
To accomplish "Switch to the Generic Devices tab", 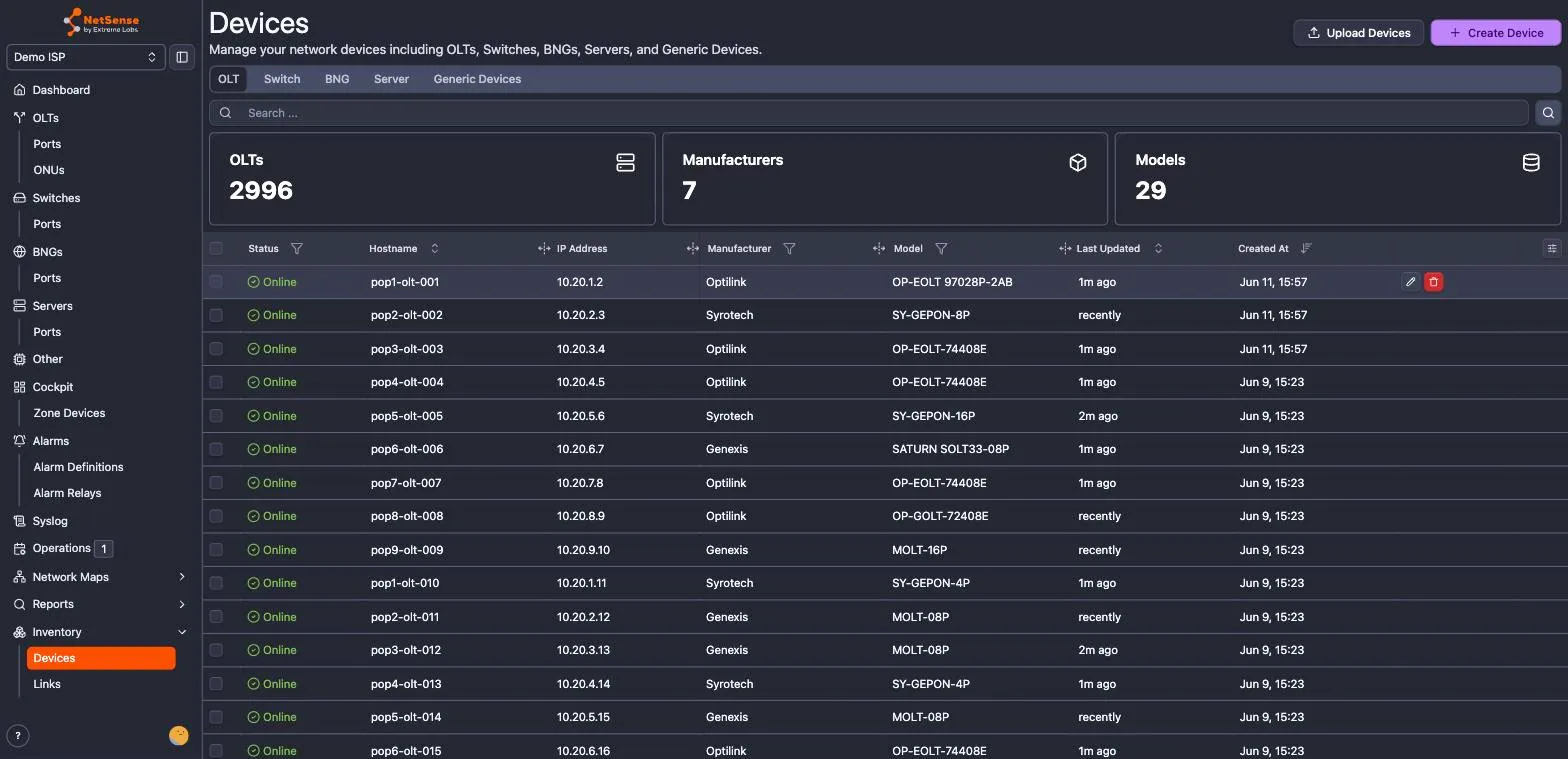I will coord(477,79).
